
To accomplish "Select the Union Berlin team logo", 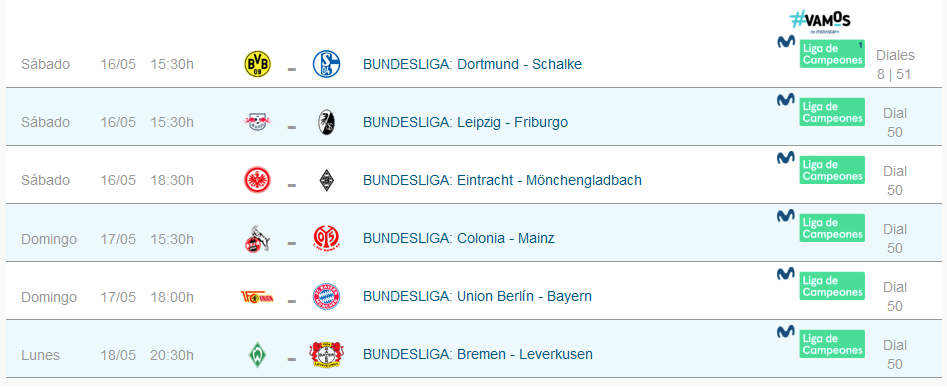I will (257, 297).
